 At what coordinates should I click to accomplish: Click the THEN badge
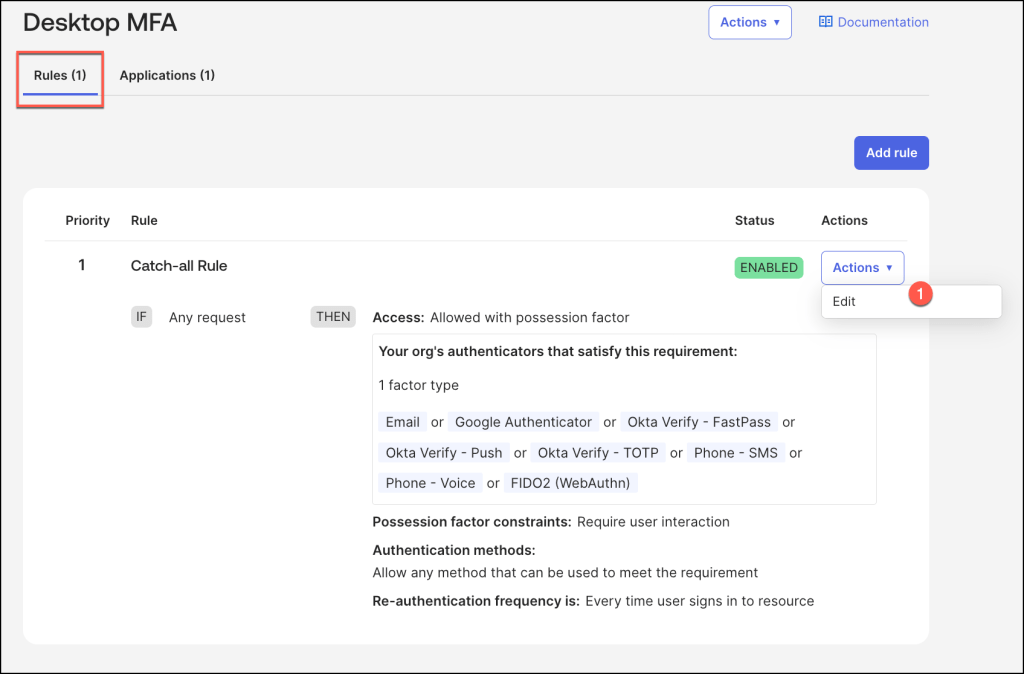pyautogui.click(x=333, y=317)
